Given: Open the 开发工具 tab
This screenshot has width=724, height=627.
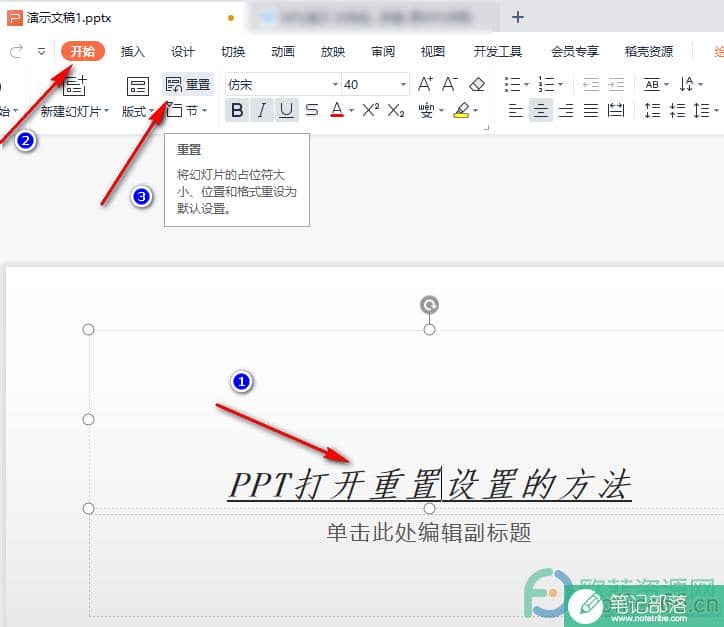Looking at the screenshot, I should tap(497, 51).
